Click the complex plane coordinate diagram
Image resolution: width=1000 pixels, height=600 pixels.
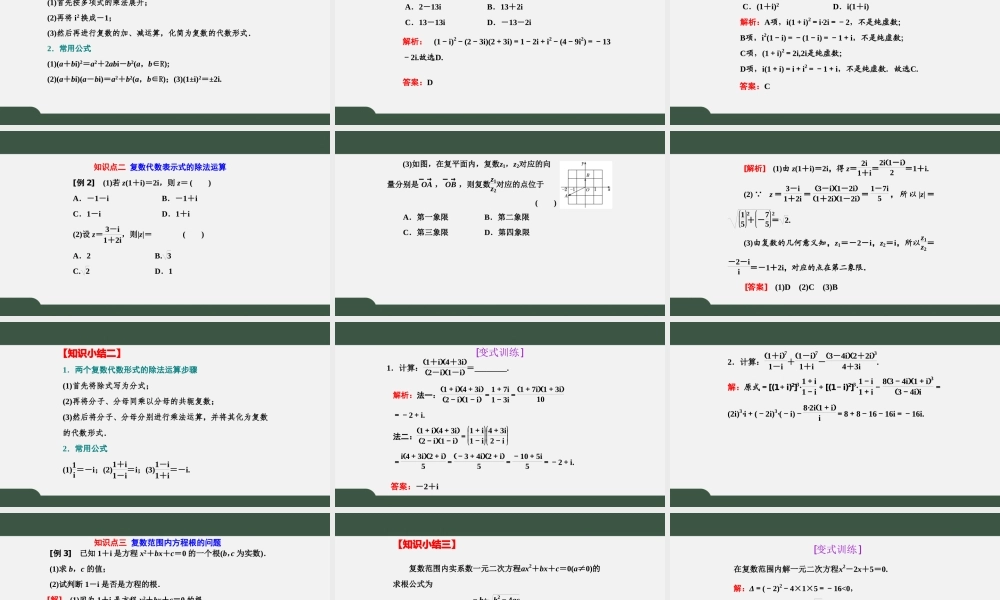point(585,185)
